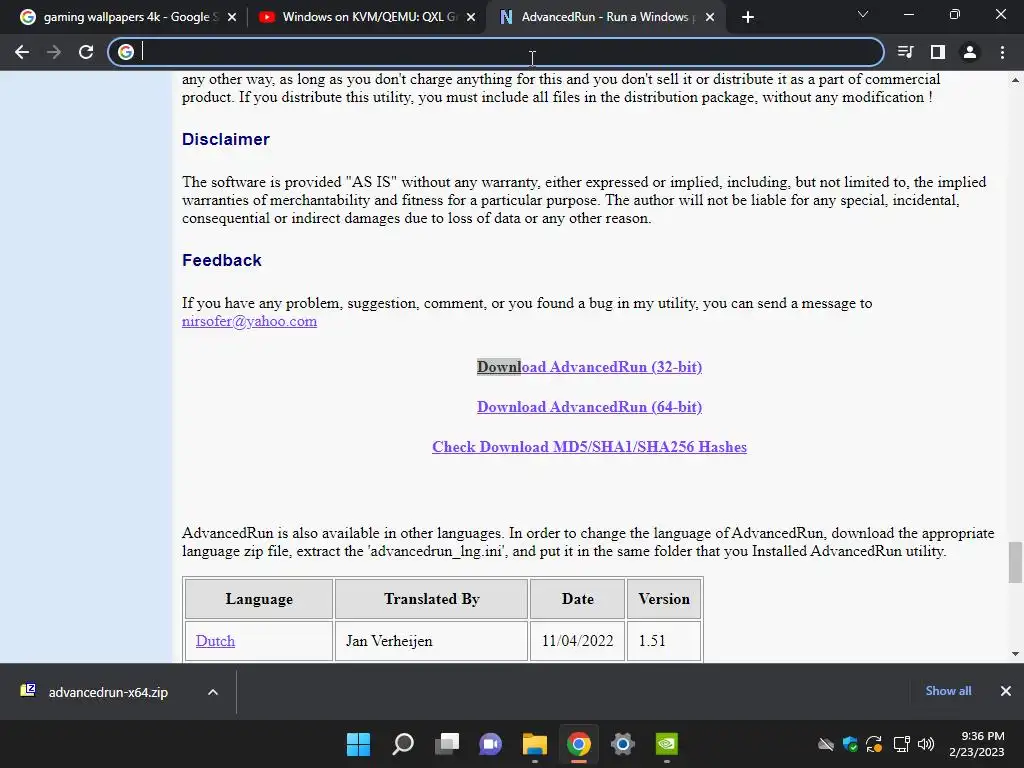Click the OneDrive tray icon
Screen dimensions: 1024x768
(826, 744)
